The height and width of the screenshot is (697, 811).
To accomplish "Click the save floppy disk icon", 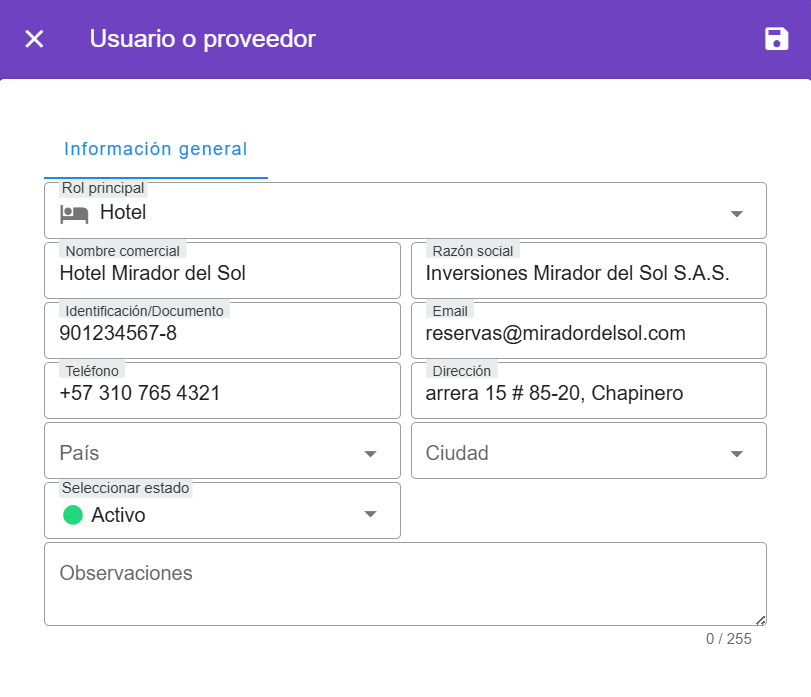I will pos(776,39).
